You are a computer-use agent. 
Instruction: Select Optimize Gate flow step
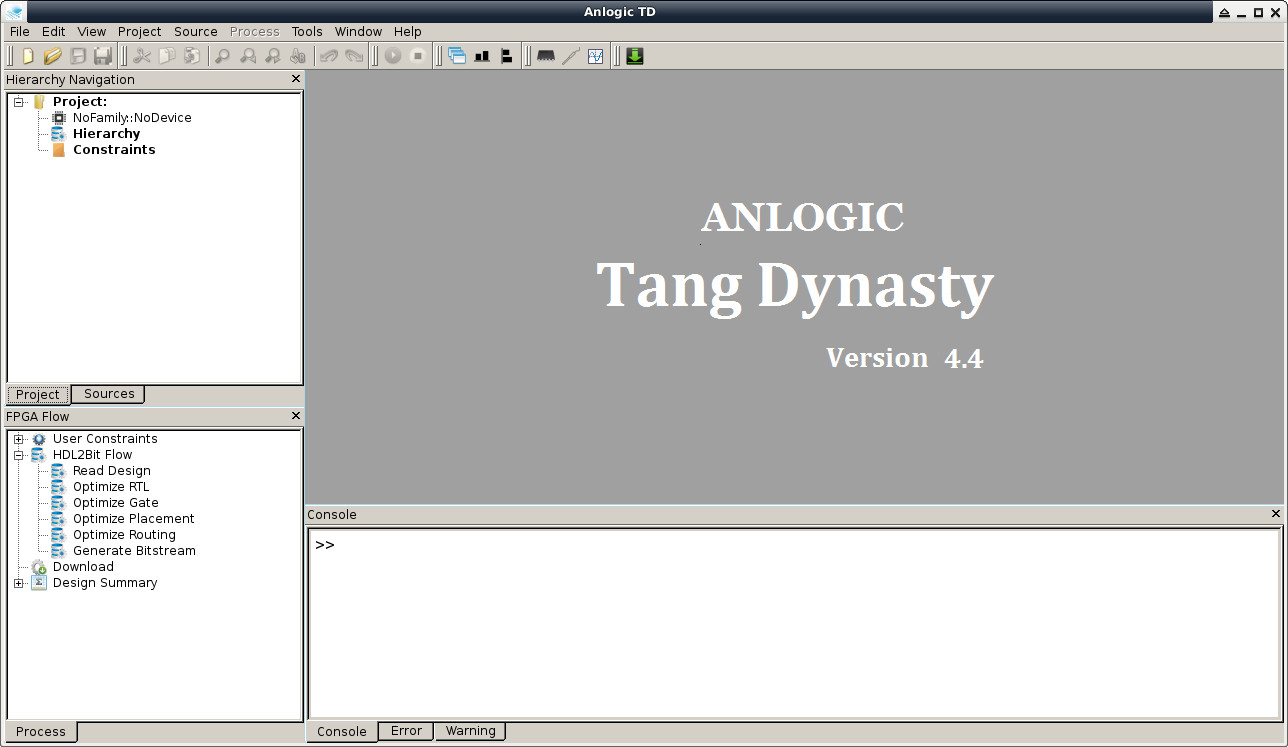(116, 503)
